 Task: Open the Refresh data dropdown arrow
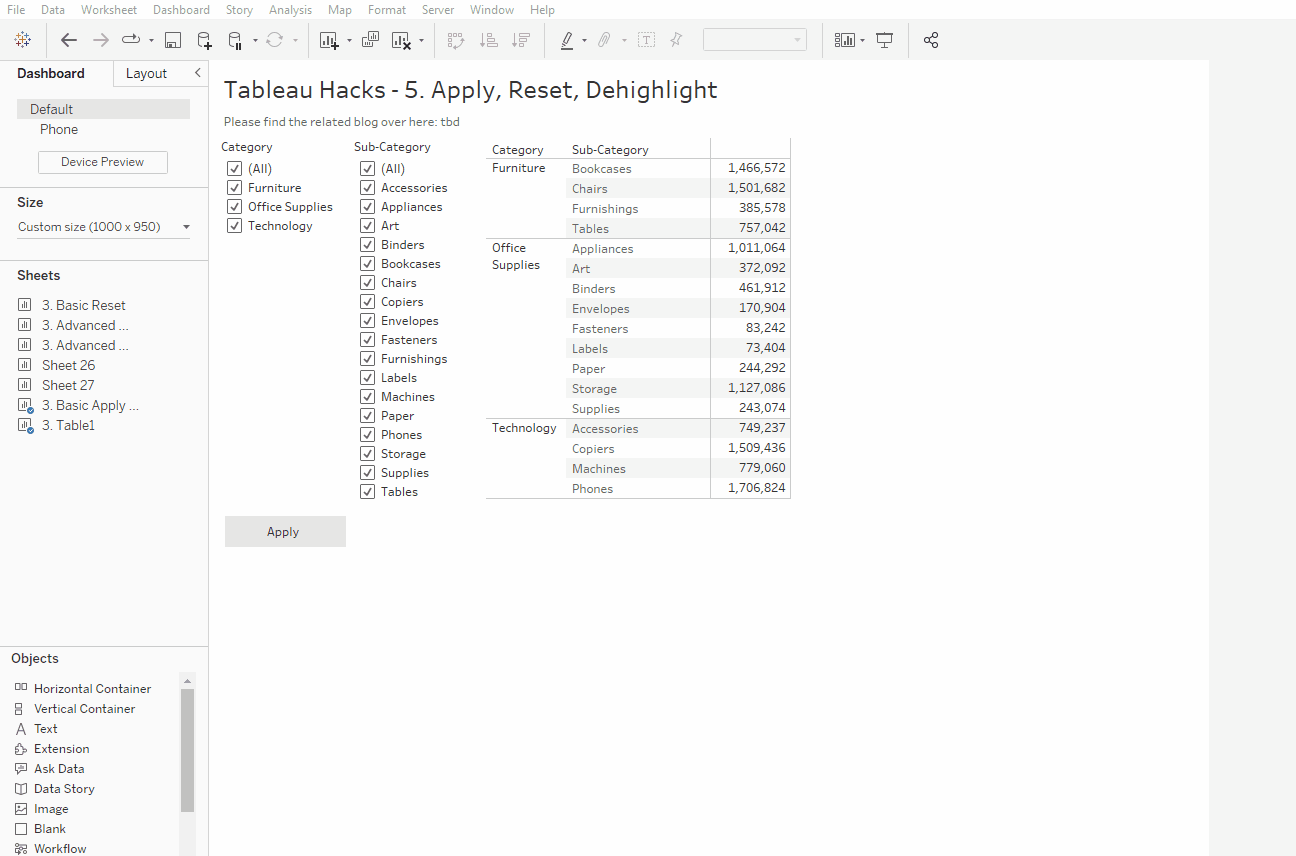[x=295, y=41]
